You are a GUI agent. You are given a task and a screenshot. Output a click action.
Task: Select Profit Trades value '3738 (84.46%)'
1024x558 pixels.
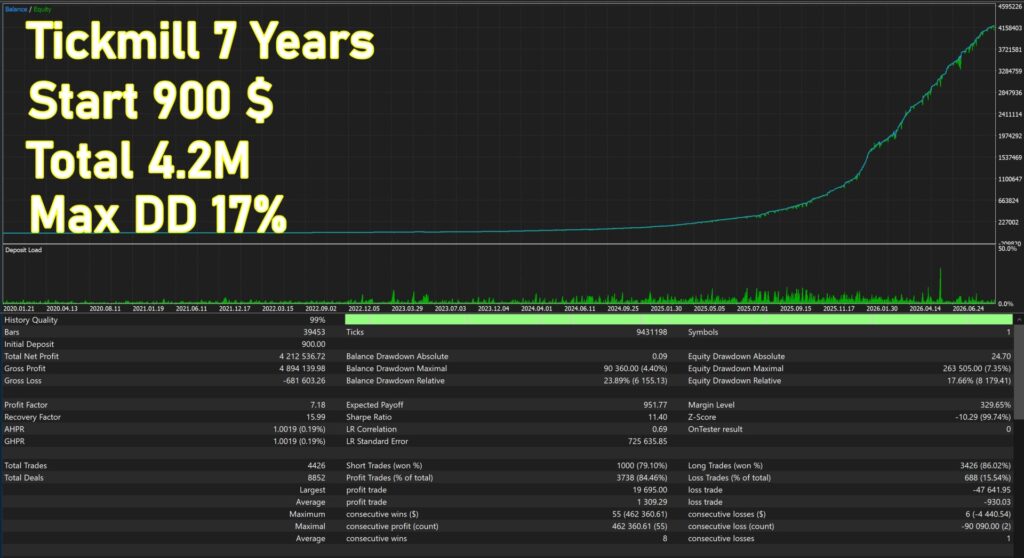tap(642, 478)
